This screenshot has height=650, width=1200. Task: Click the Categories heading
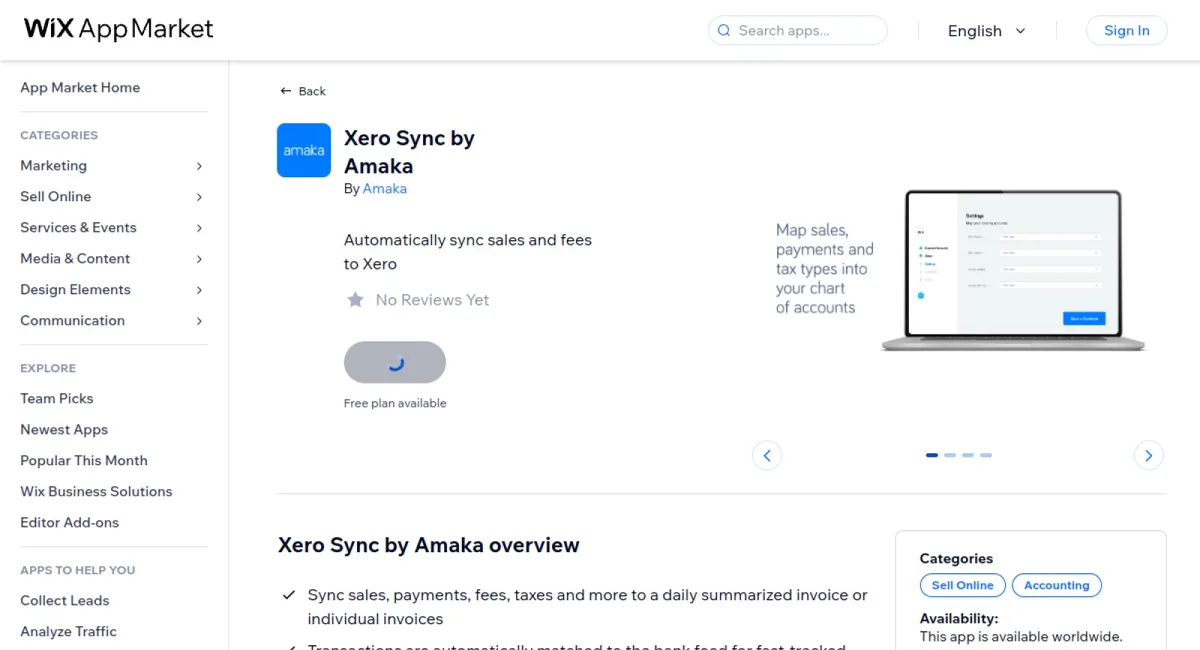[957, 559]
